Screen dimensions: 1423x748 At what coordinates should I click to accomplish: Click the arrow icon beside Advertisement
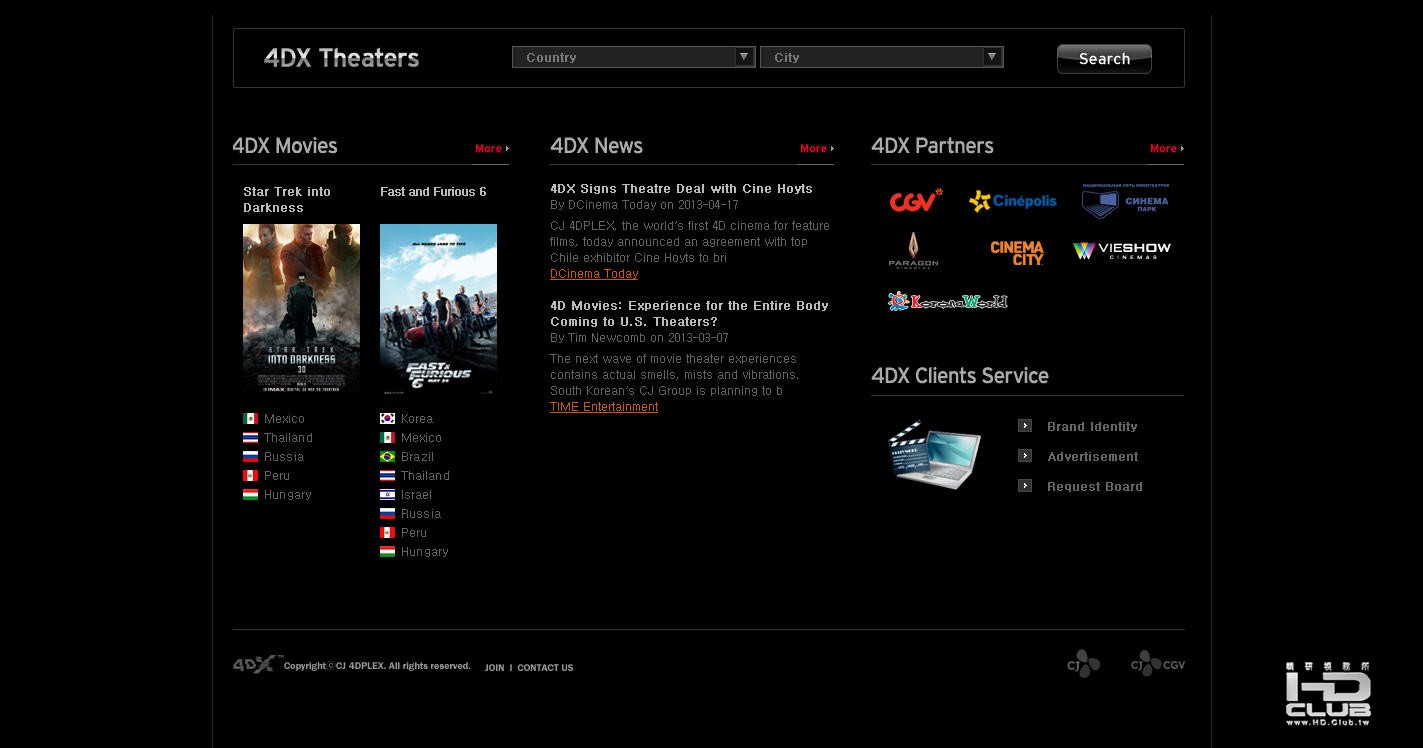[1025, 456]
